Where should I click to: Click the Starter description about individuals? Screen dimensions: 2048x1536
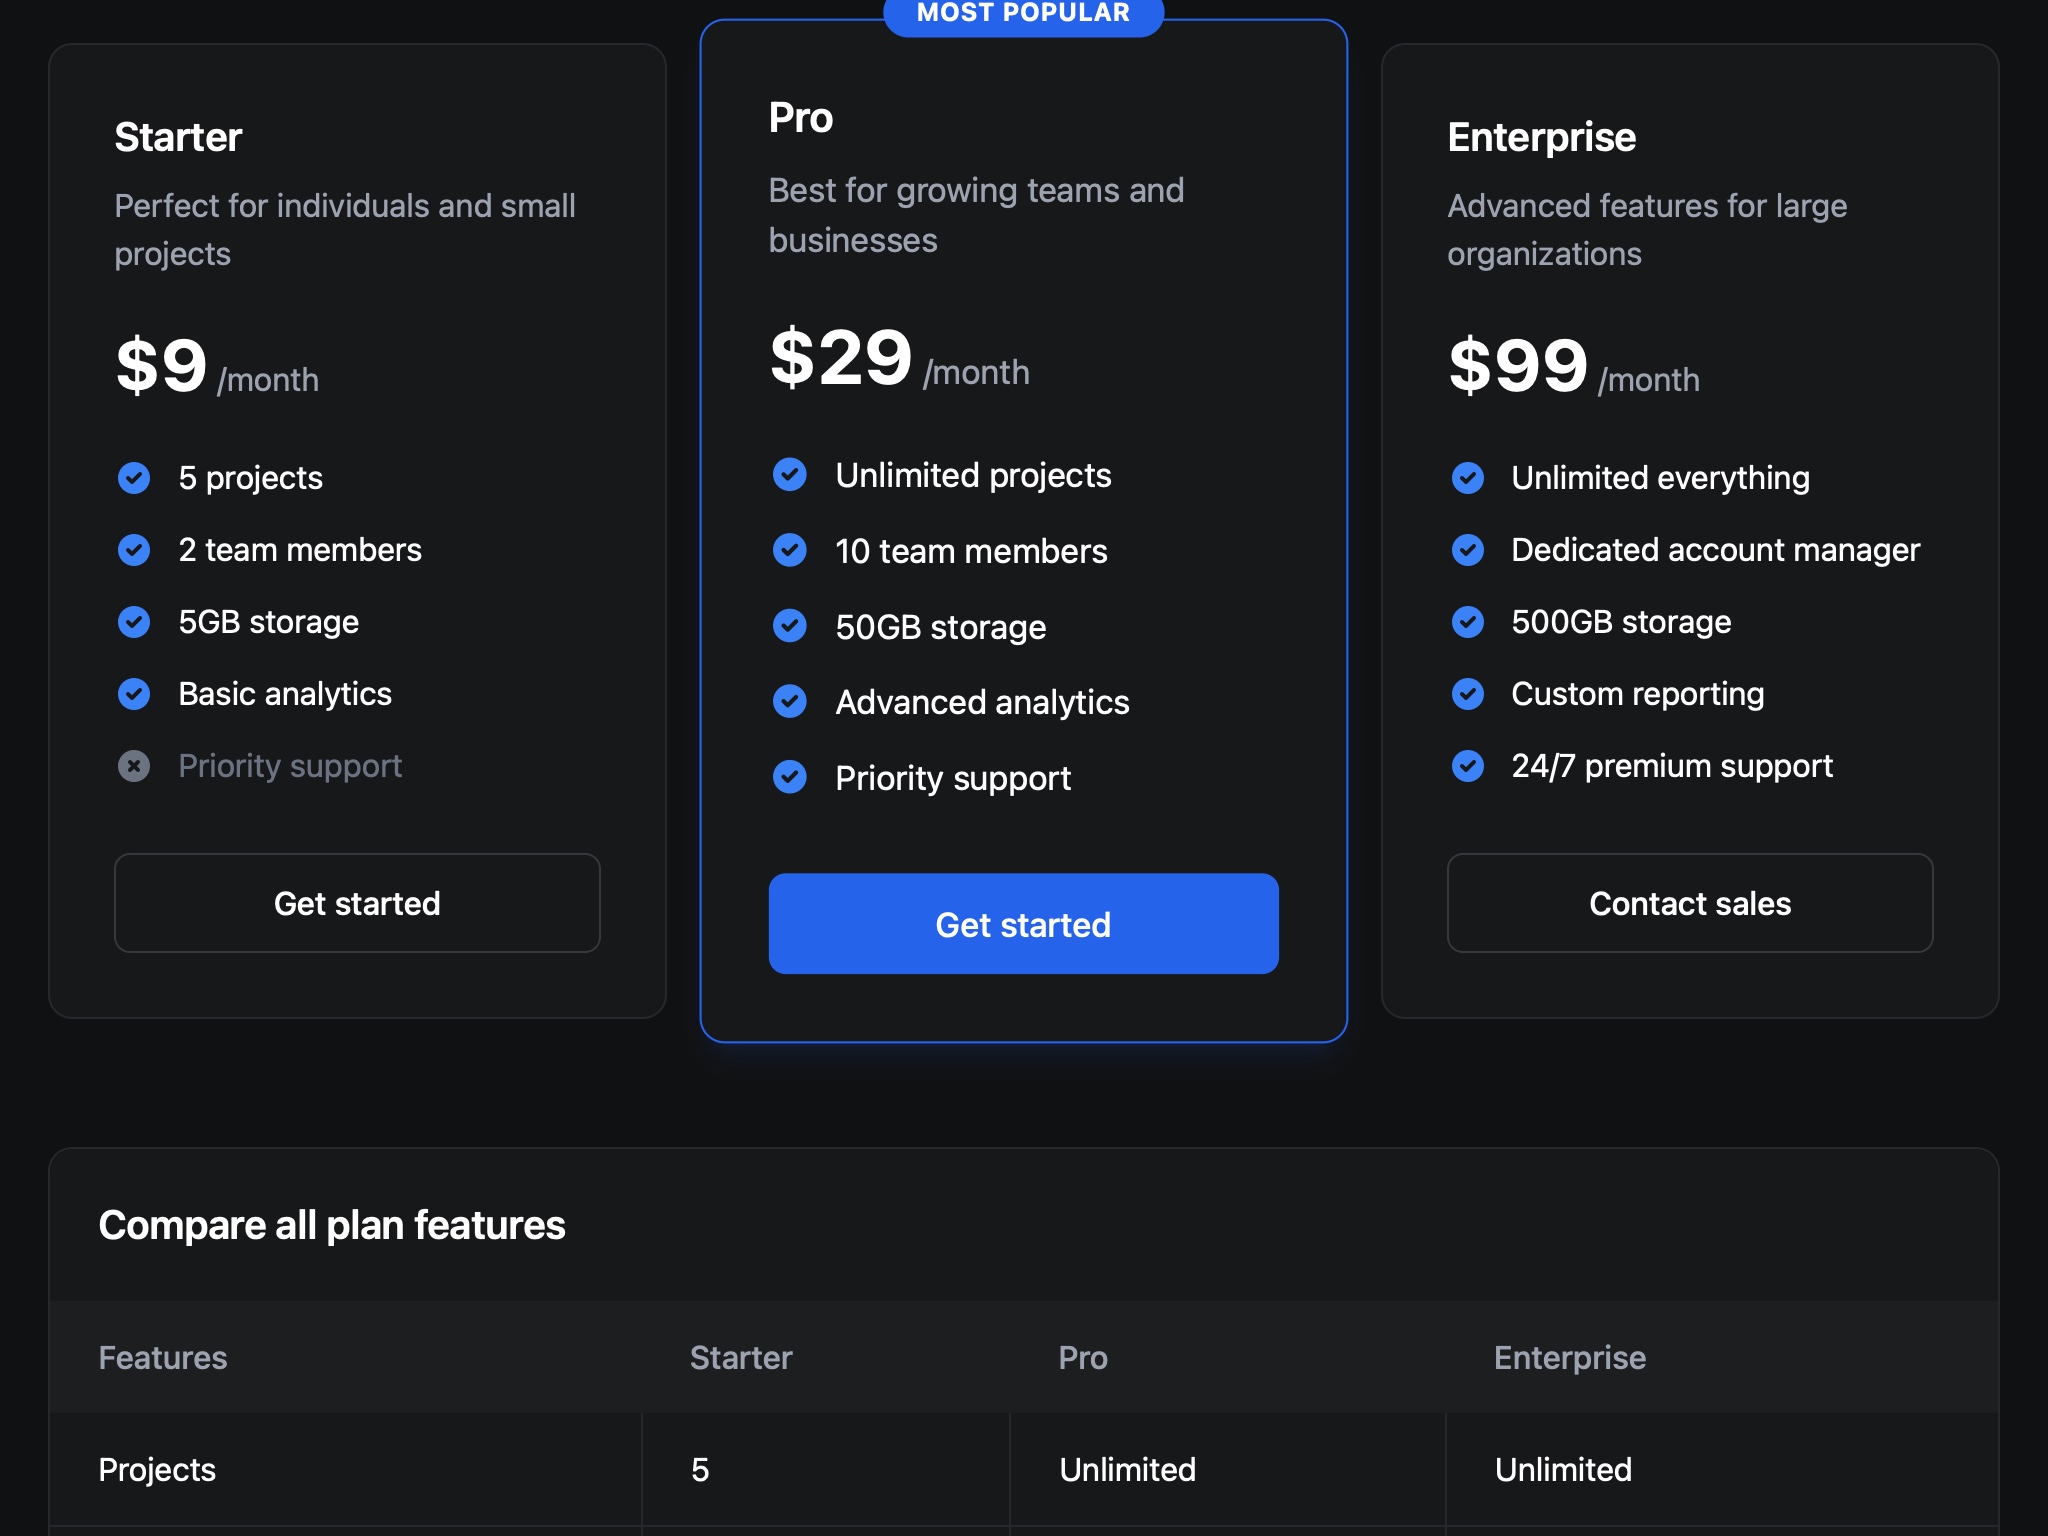click(345, 230)
